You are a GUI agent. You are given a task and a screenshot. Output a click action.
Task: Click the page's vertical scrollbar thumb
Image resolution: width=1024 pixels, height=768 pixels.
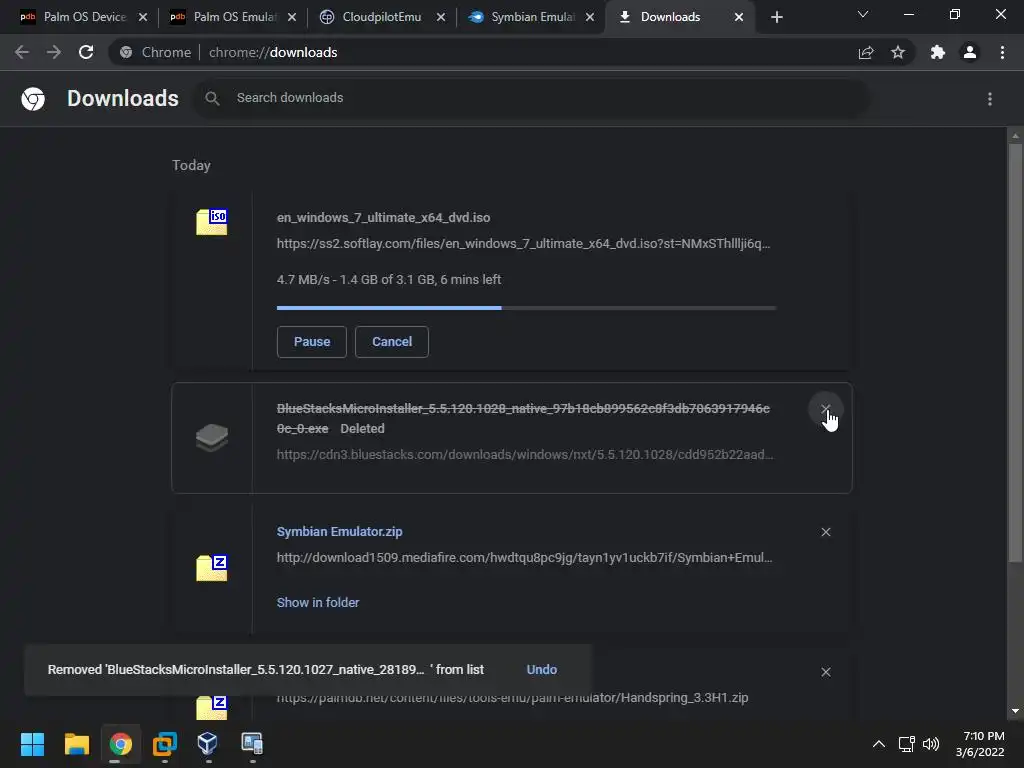1015,353
